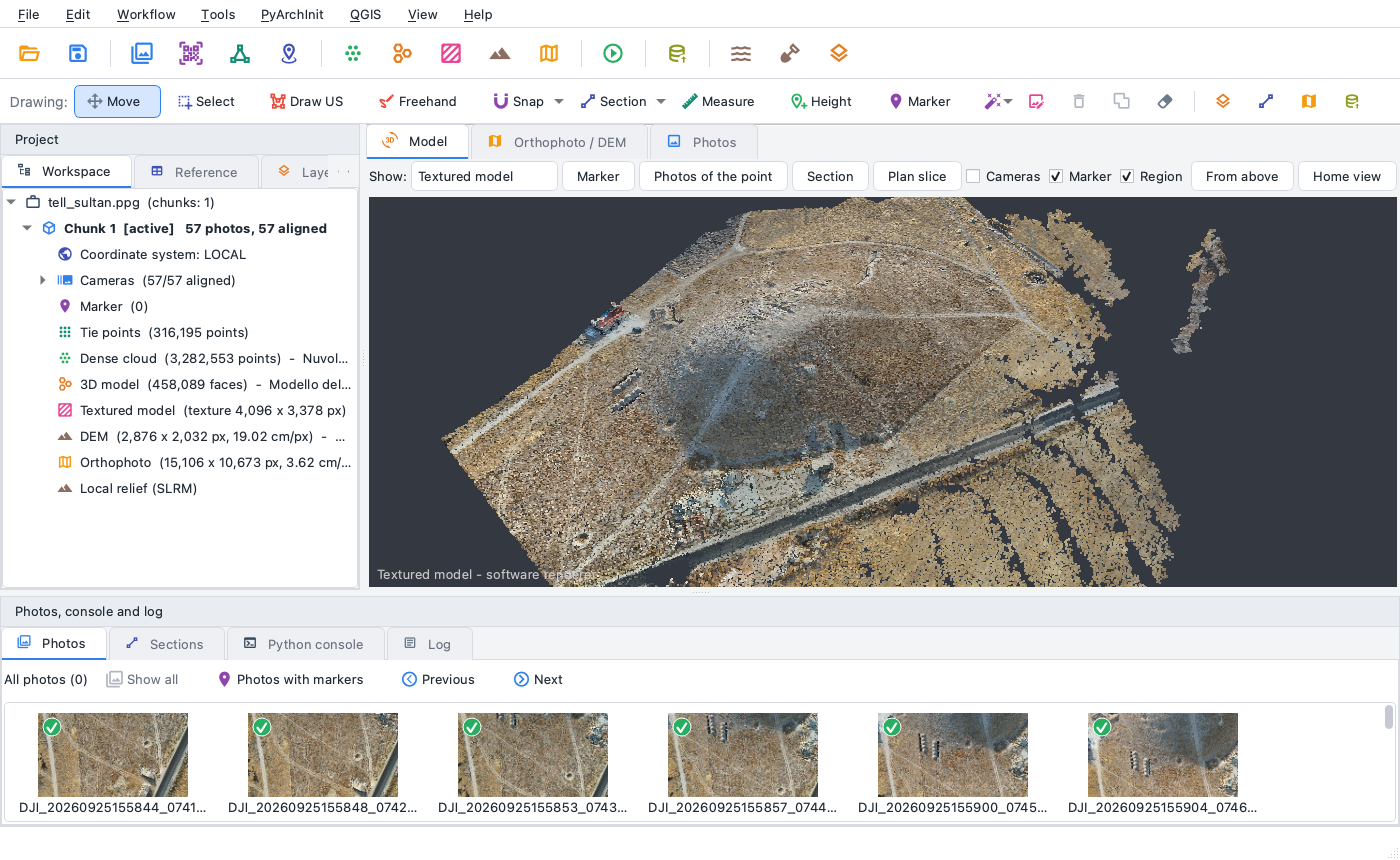This screenshot has width=1400, height=860.
Task: Toggle the Move drawing tool
Action: (x=117, y=101)
